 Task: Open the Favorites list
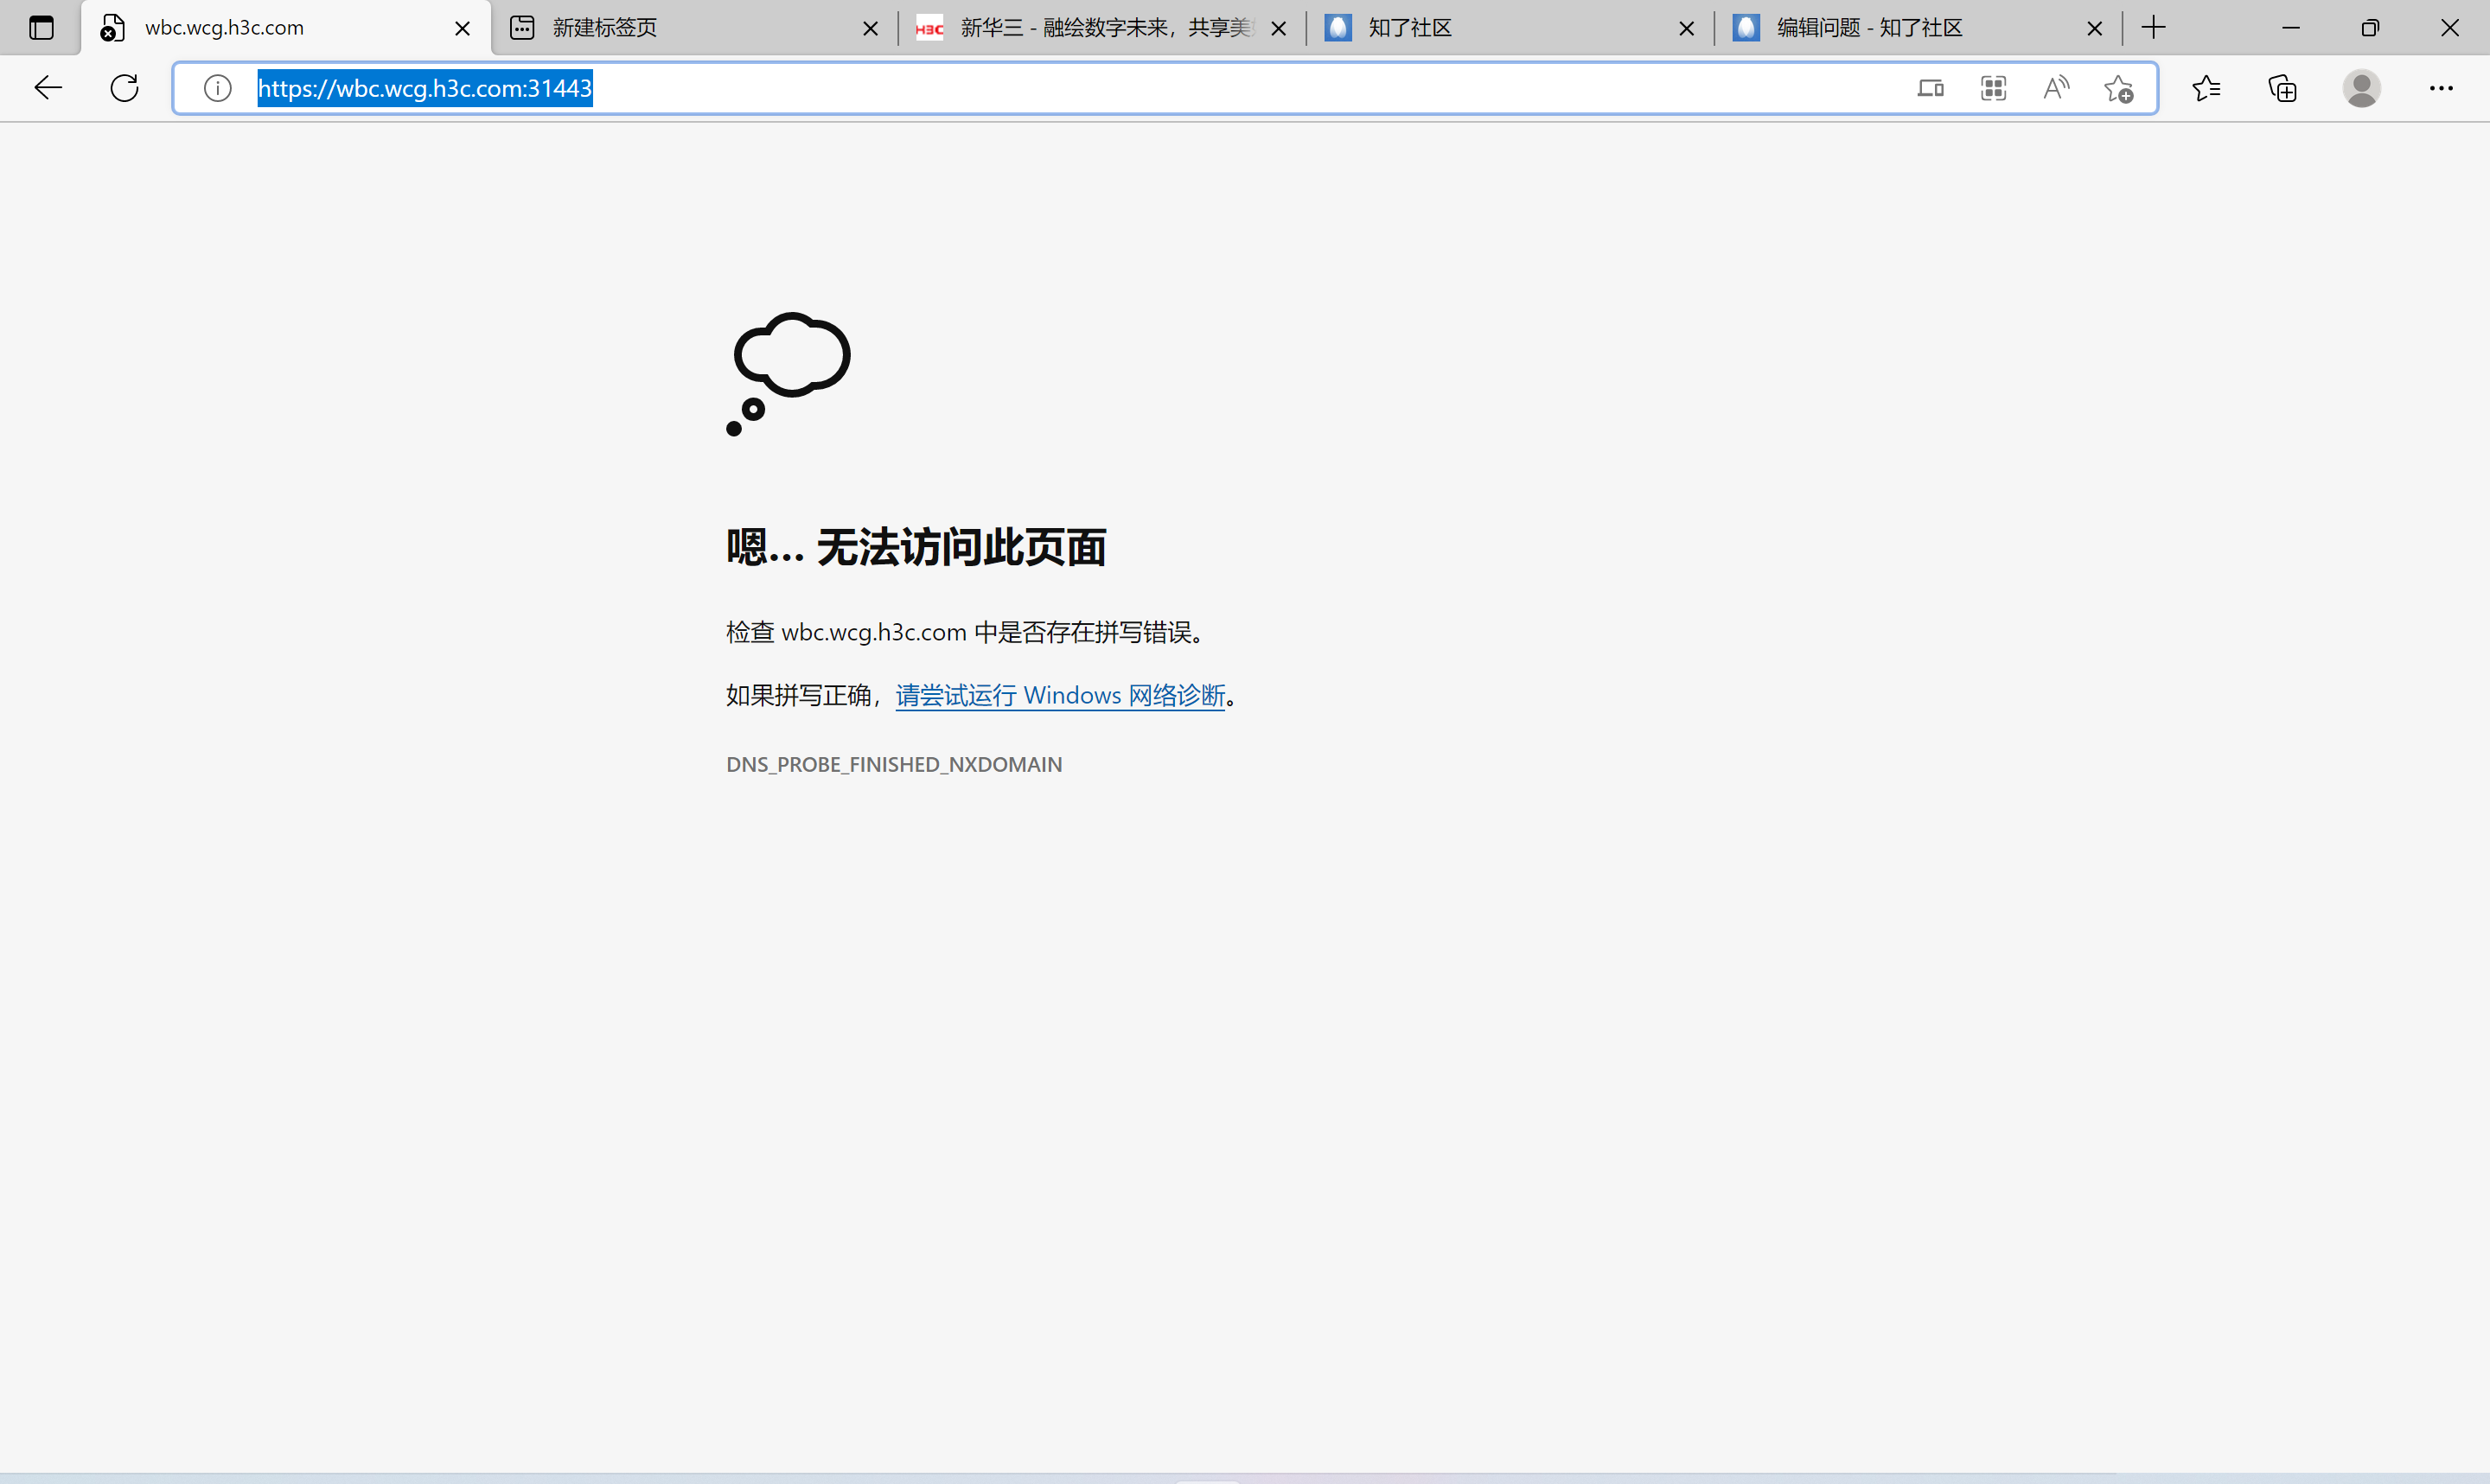[2206, 88]
